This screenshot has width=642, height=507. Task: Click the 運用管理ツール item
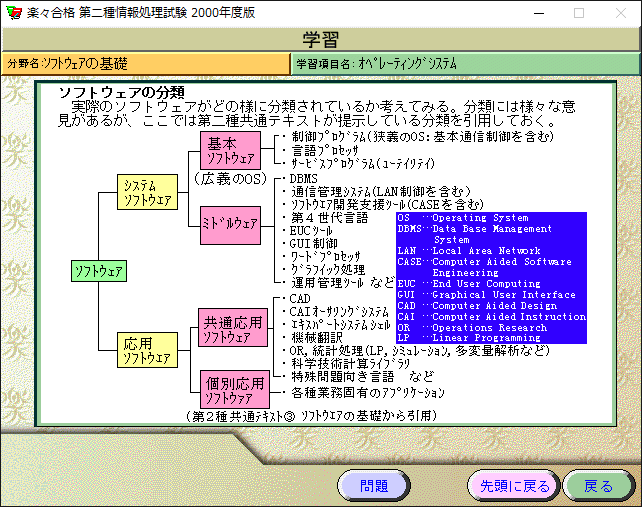tap(342, 283)
